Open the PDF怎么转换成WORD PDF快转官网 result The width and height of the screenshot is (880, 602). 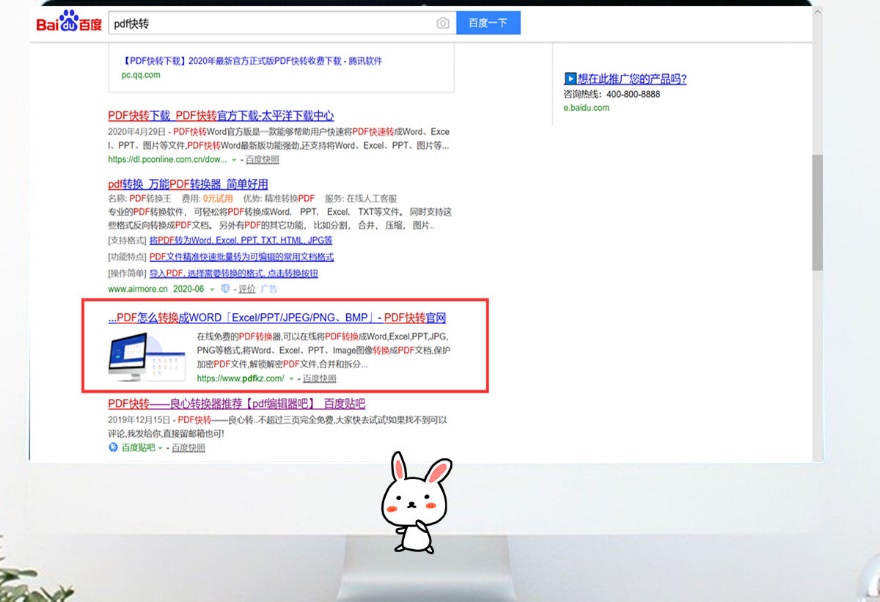[277, 318]
